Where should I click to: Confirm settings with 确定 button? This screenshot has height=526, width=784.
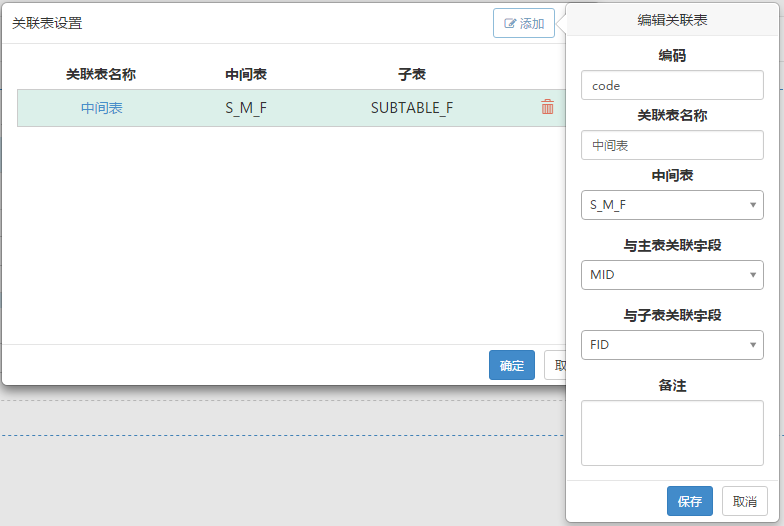512,365
